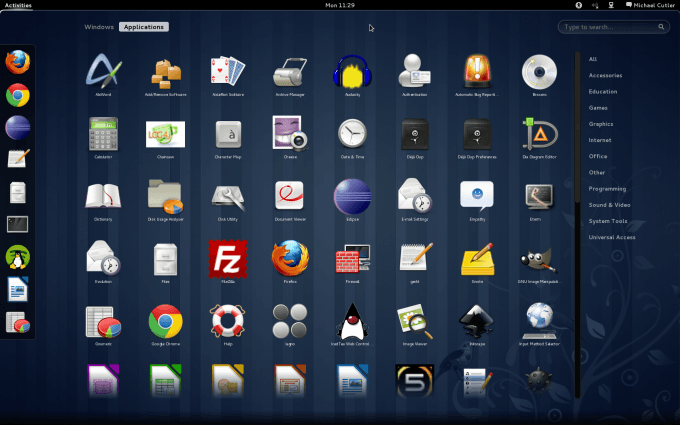Click the Type to search field
This screenshot has height=425, width=680.
614,27
